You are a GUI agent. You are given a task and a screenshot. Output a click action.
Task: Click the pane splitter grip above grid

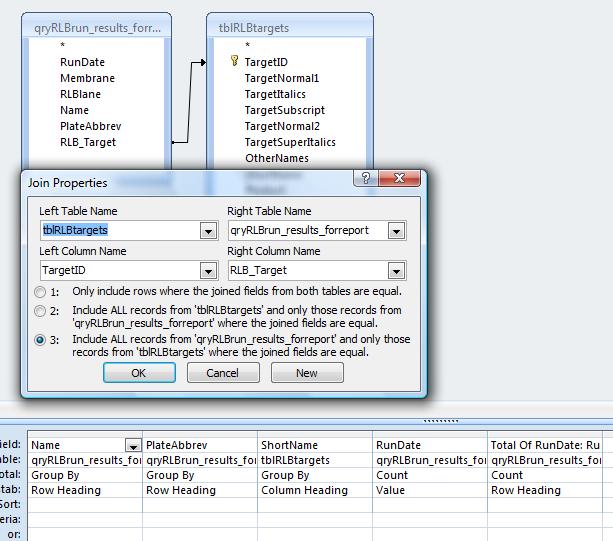441,421
